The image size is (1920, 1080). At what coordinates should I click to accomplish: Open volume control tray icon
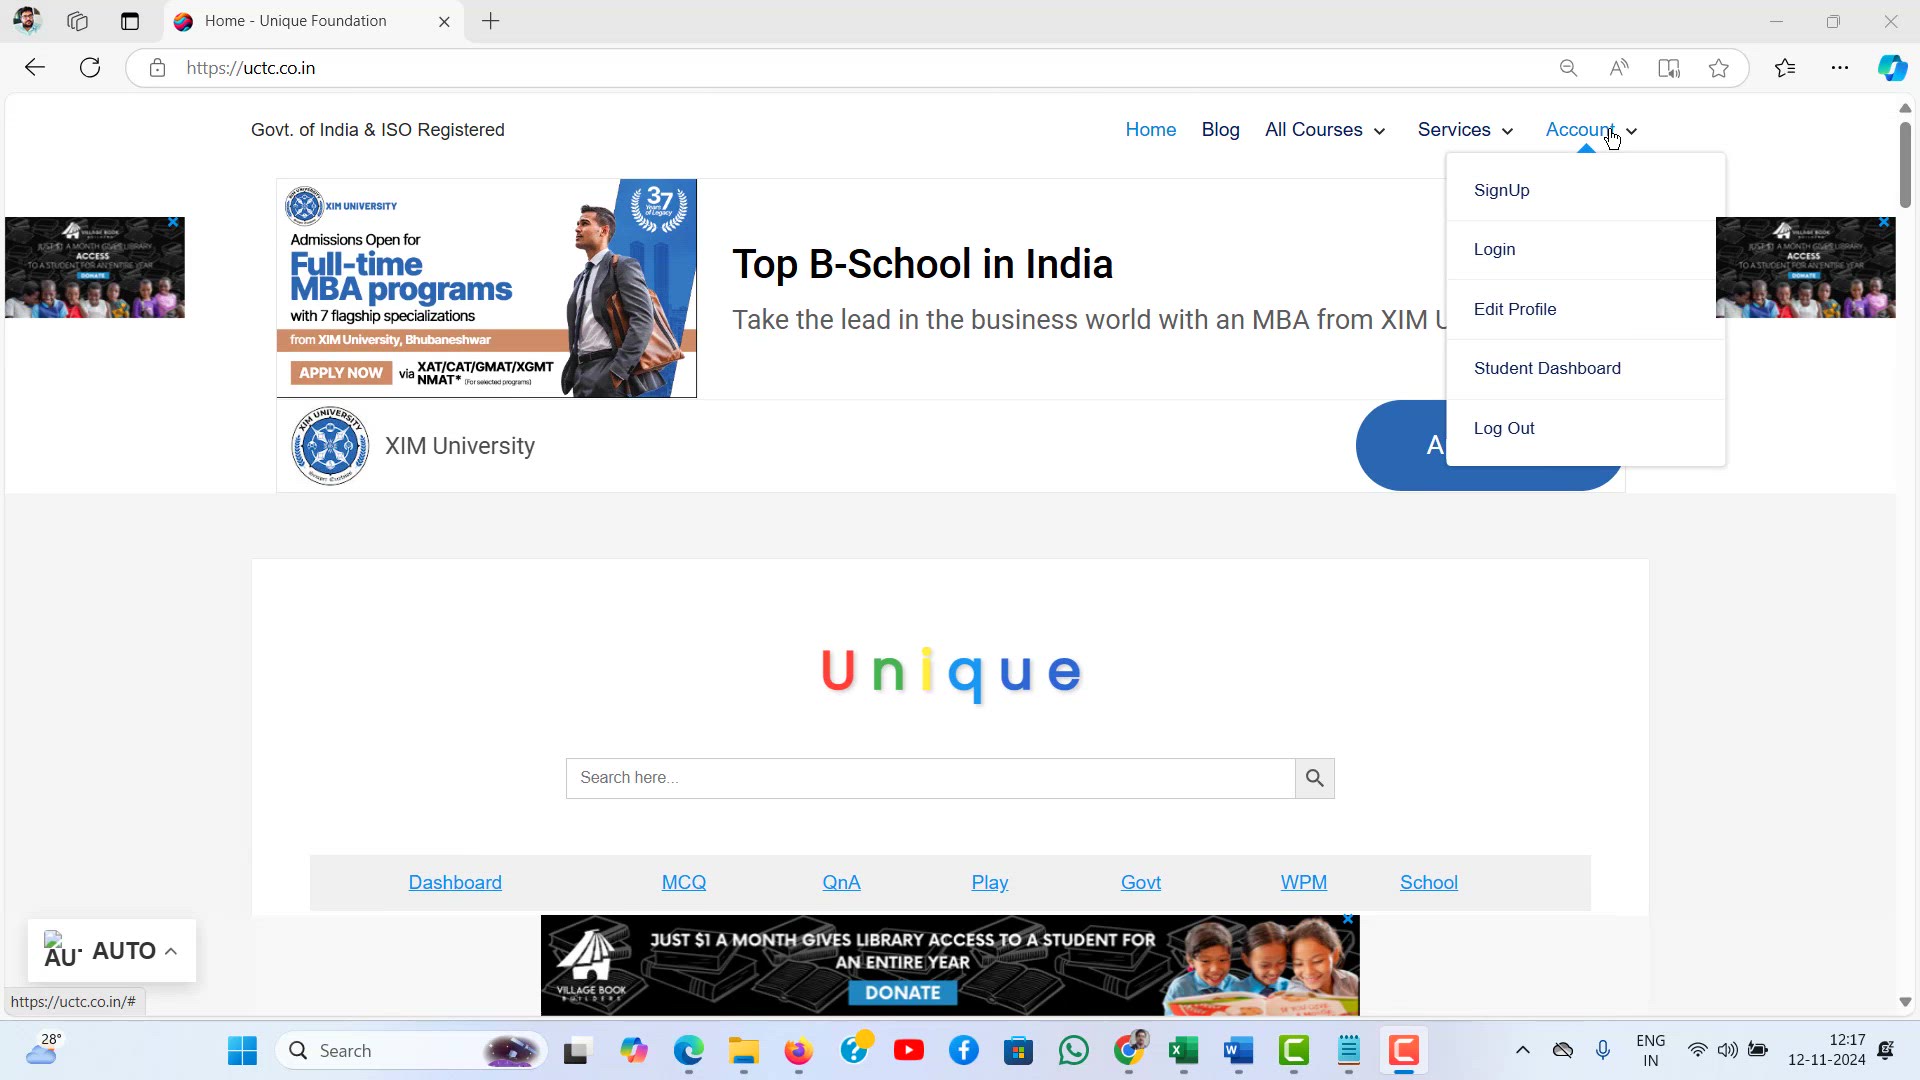pos(1727,1050)
